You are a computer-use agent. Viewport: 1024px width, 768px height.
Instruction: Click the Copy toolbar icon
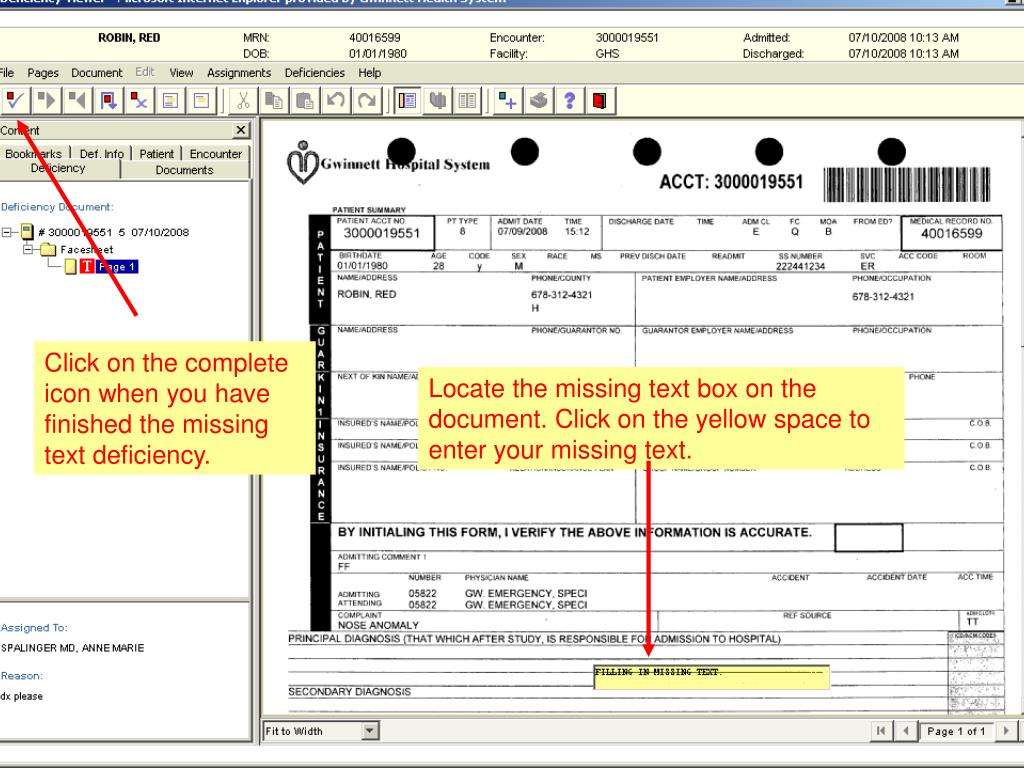(274, 101)
